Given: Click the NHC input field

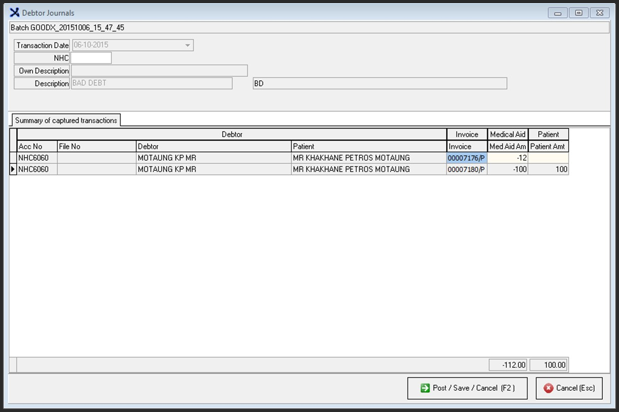Looking at the screenshot, I should pos(91,58).
